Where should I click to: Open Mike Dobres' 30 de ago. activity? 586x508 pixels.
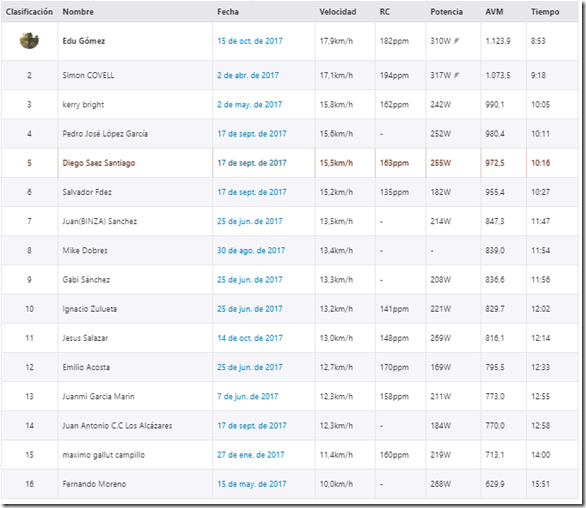click(251, 250)
